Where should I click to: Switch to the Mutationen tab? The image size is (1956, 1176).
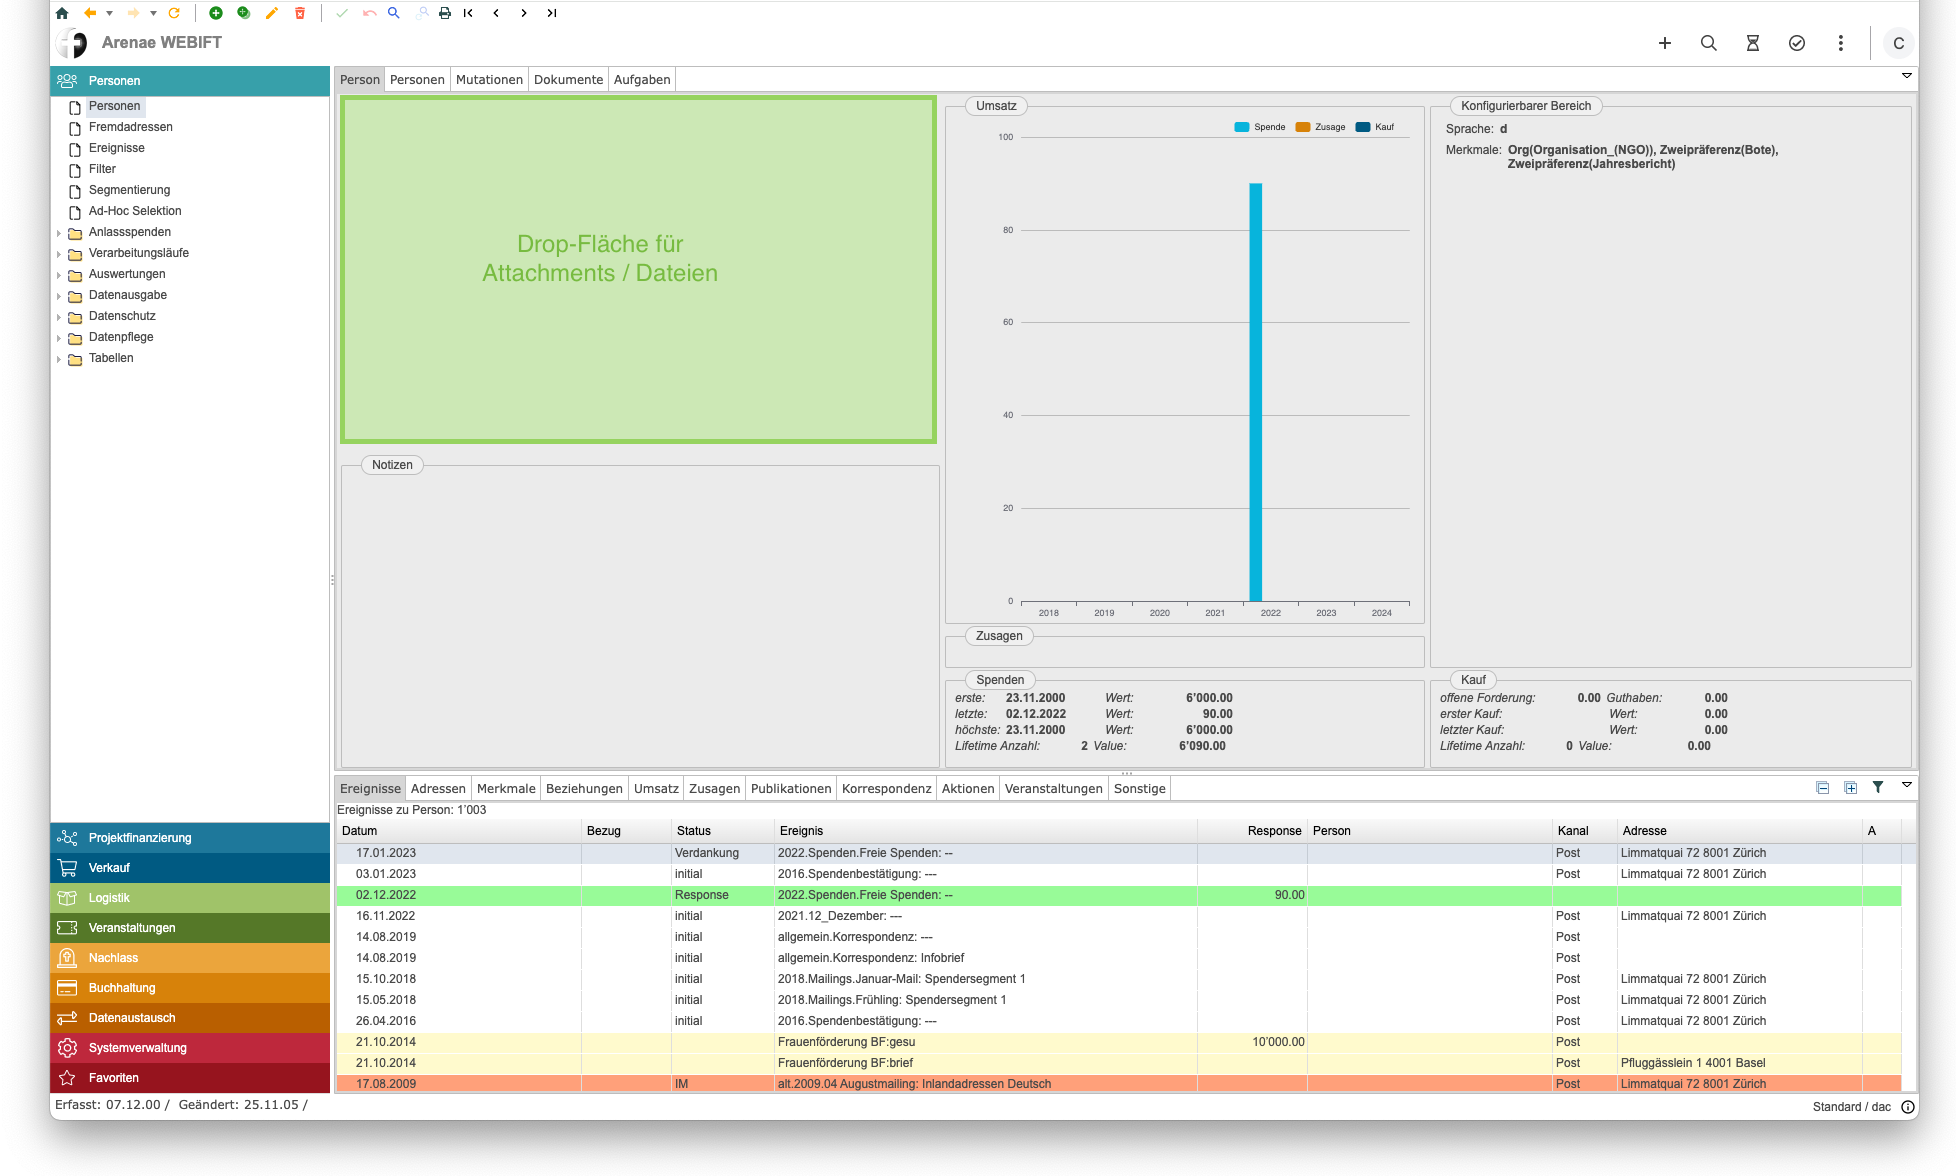(x=489, y=80)
